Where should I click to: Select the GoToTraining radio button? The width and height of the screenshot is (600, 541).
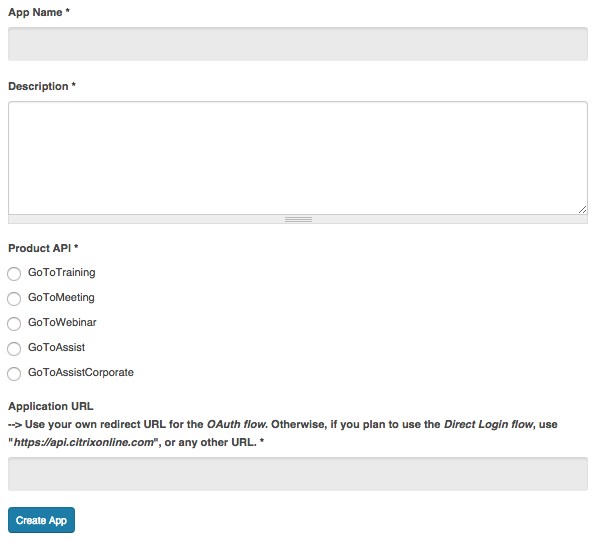14,274
